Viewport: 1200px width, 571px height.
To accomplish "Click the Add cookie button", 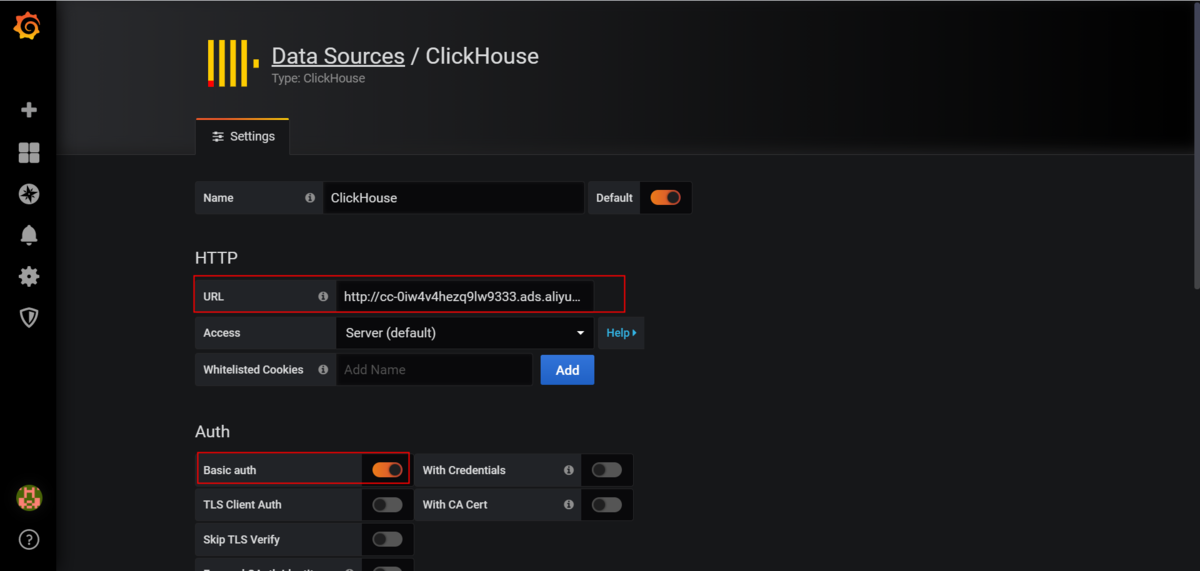I will point(567,370).
